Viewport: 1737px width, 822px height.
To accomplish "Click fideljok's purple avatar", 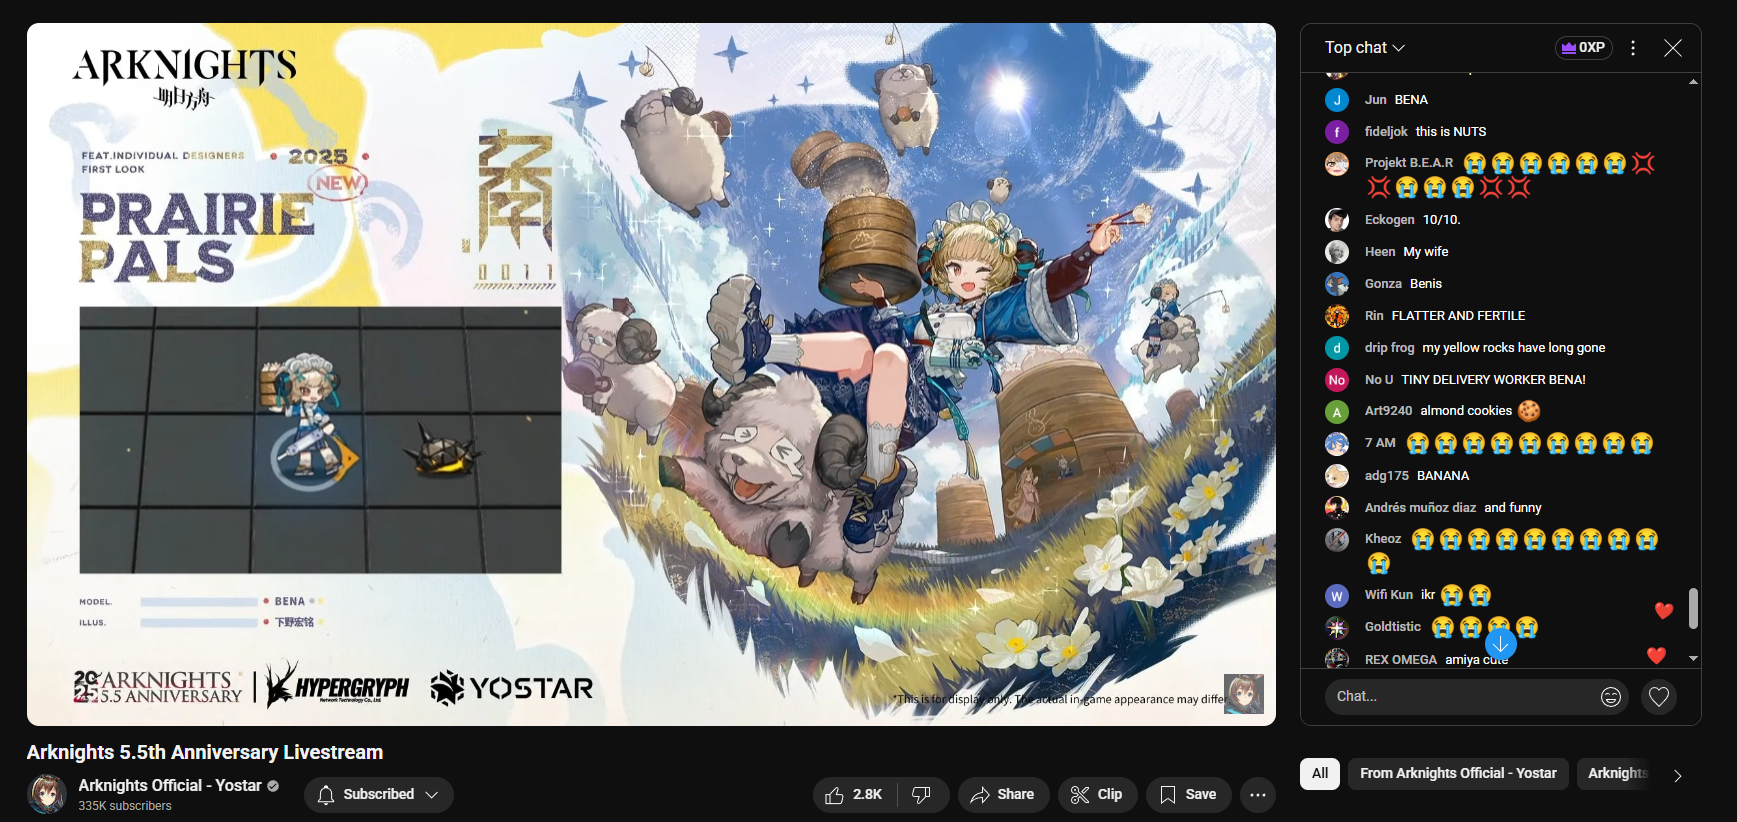I will [x=1337, y=132].
